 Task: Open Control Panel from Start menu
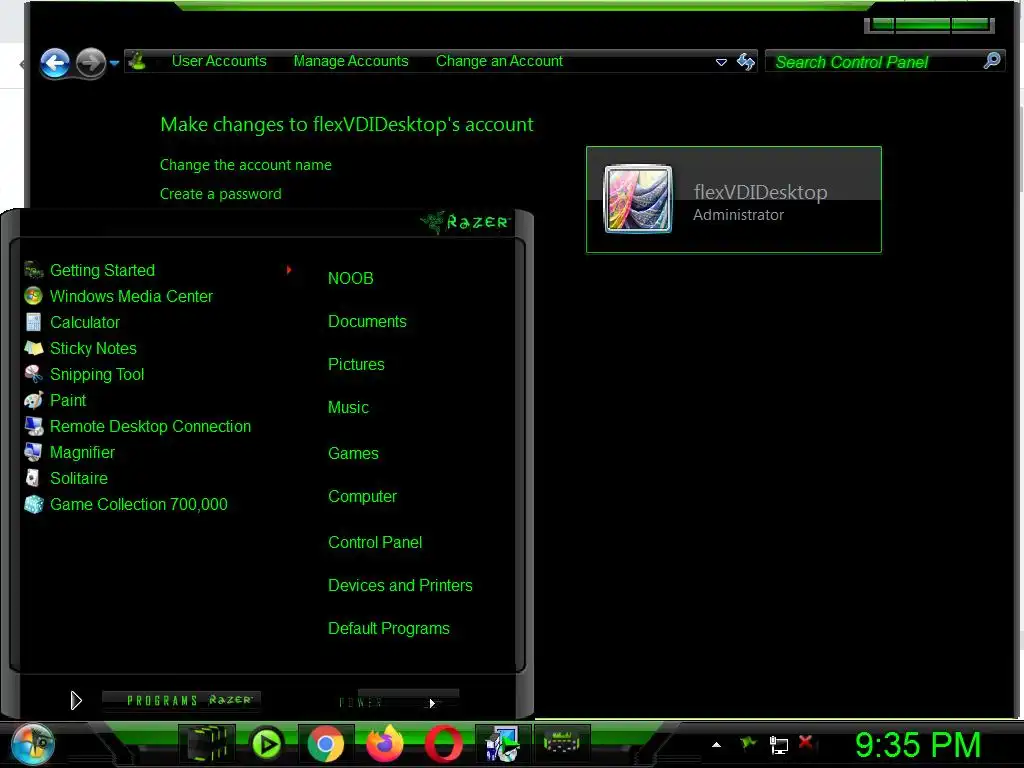point(375,542)
